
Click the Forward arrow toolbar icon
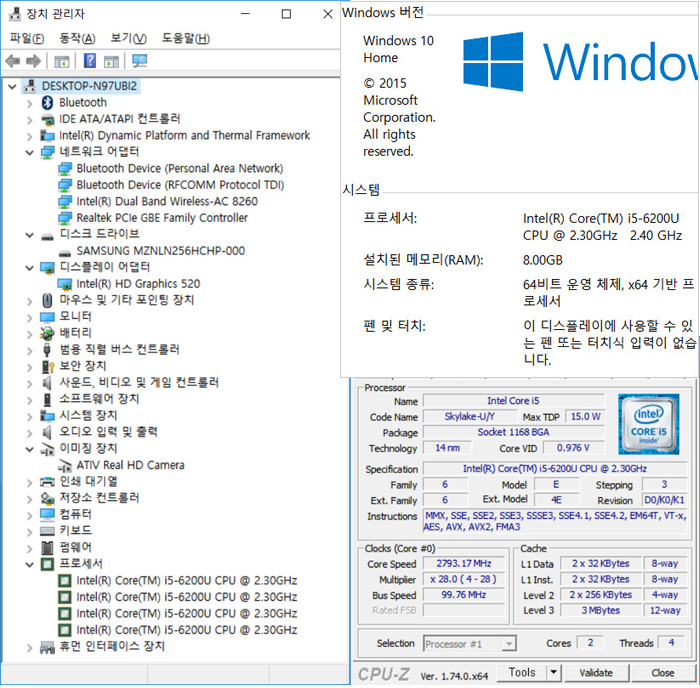pos(33,61)
